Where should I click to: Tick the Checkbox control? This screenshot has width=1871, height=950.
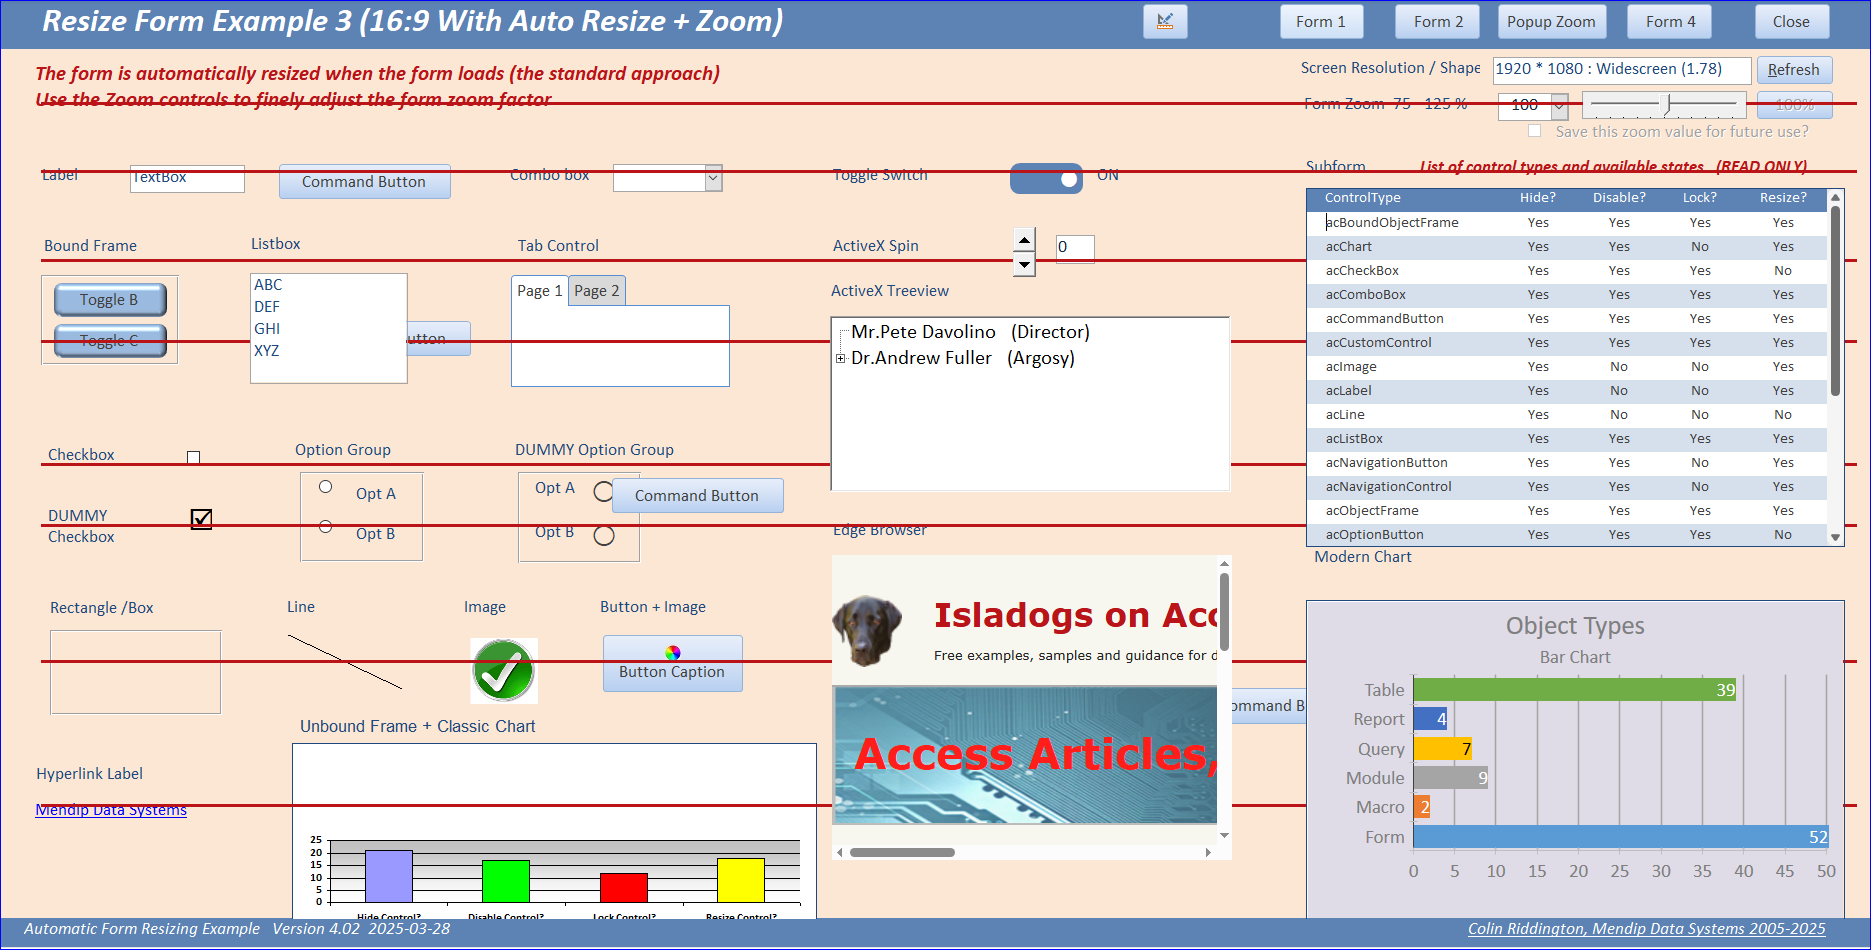click(194, 457)
